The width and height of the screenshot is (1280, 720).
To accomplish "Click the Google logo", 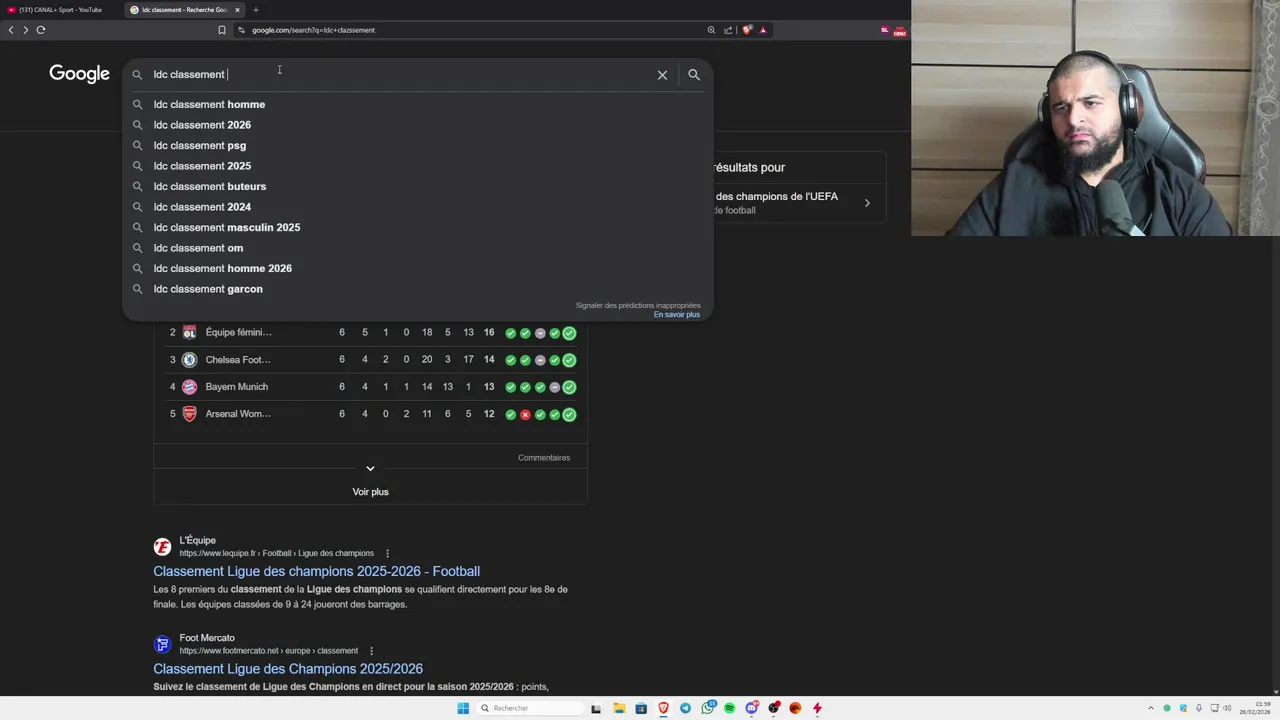I will (x=80, y=74).
